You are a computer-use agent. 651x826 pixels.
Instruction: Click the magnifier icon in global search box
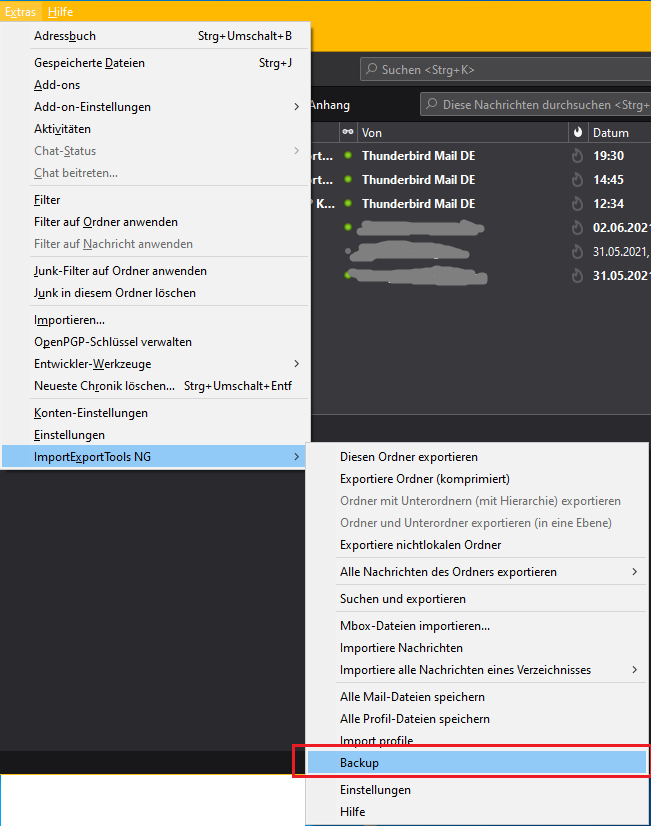tap(372, 70)
